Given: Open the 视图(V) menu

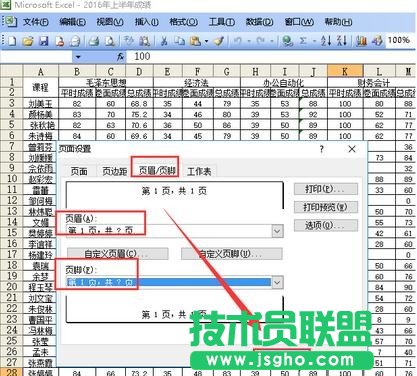Looking at the screenshot, I should click(x=110, y=22).
